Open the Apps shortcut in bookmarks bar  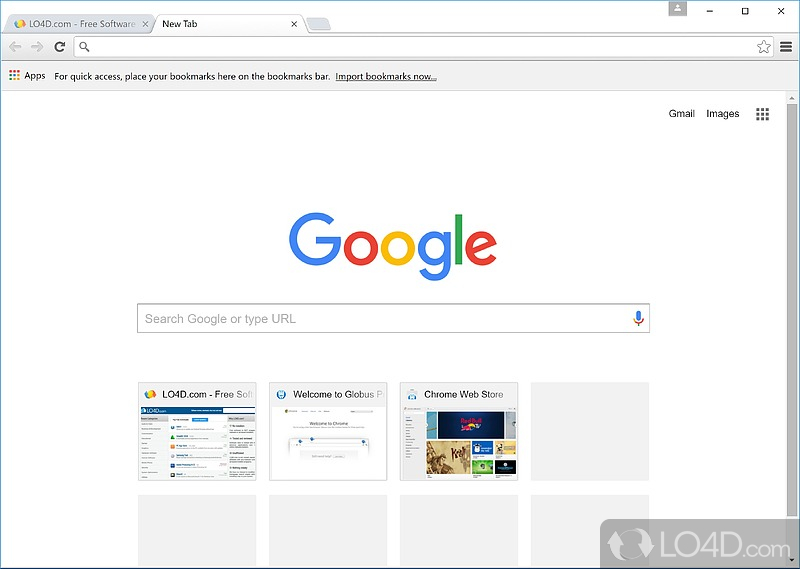pyautogui.click(x=28, y=76)
